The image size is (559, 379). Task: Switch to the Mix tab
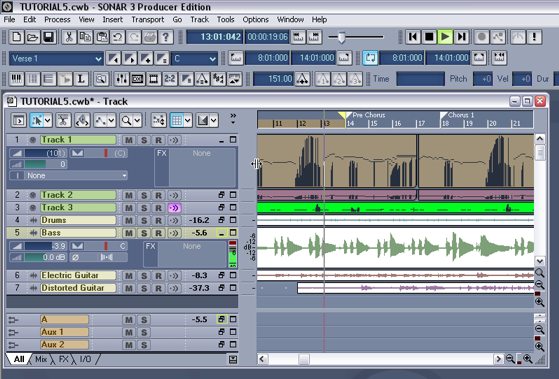41,359
